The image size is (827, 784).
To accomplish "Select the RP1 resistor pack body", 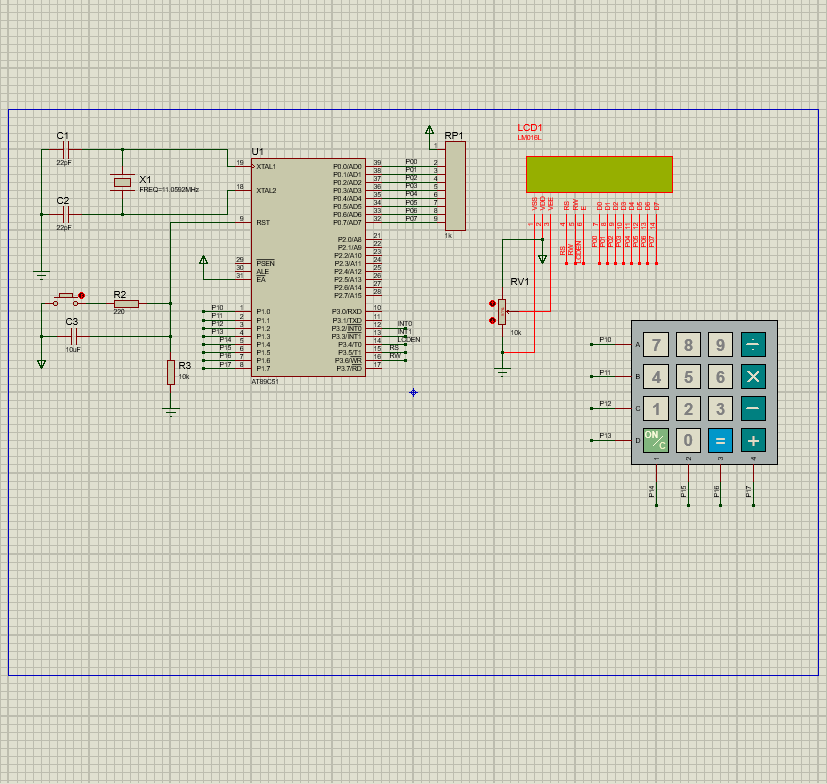I will coord(455,186).
